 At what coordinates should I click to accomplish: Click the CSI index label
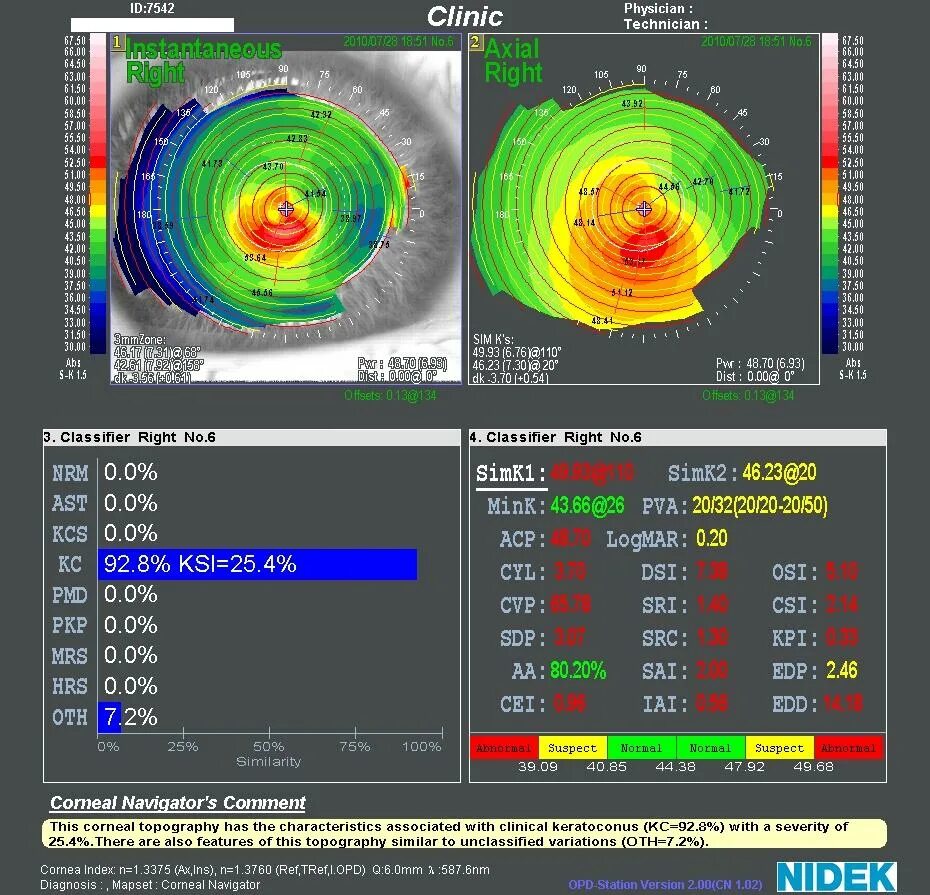[795, 606]
